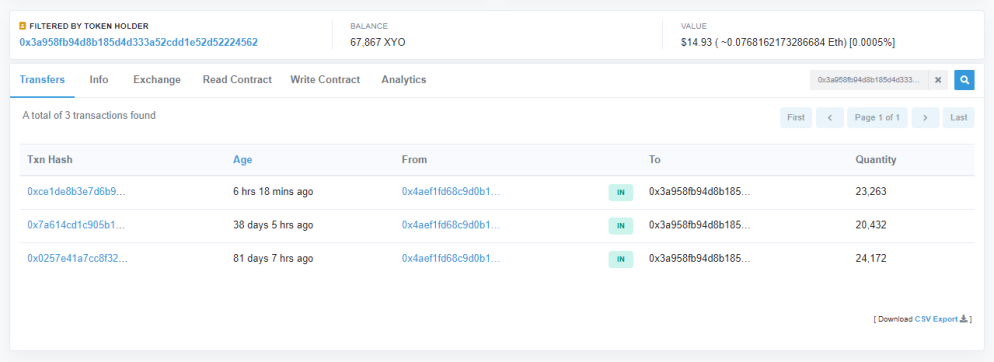
Task: Go to next page with the right chevron
Action: coord(926,117)
